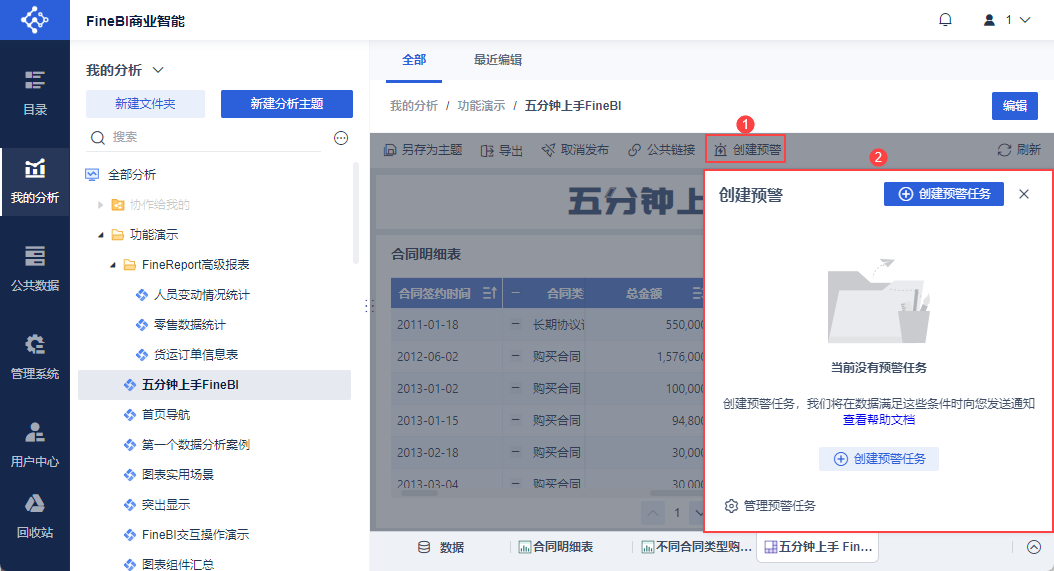This screenshot has width=1054, height=571.
Task: Collapse the 功能演示 folder
Action: [x=101, y=235]
